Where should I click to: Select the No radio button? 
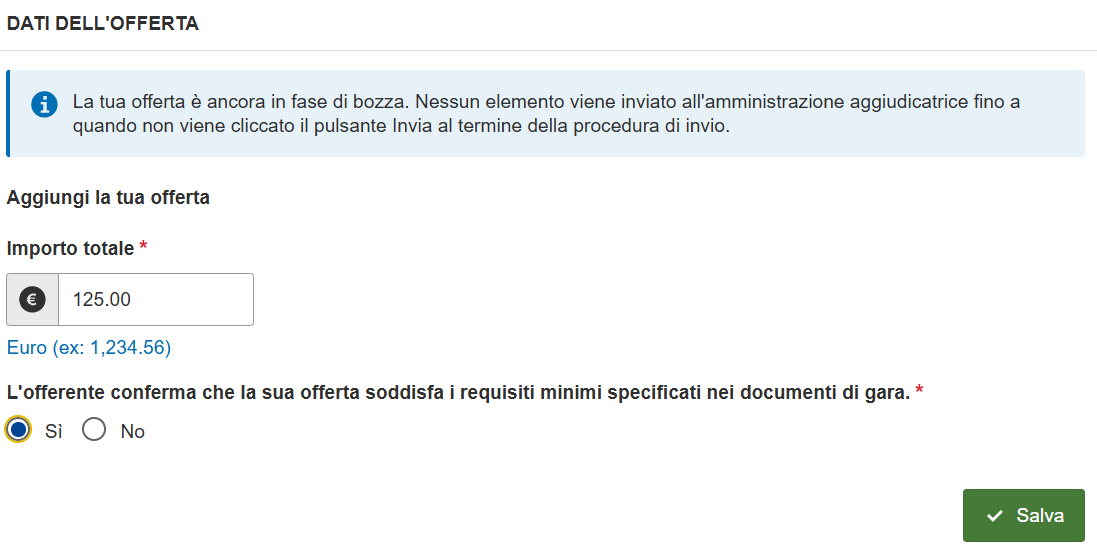pos(94,429)
